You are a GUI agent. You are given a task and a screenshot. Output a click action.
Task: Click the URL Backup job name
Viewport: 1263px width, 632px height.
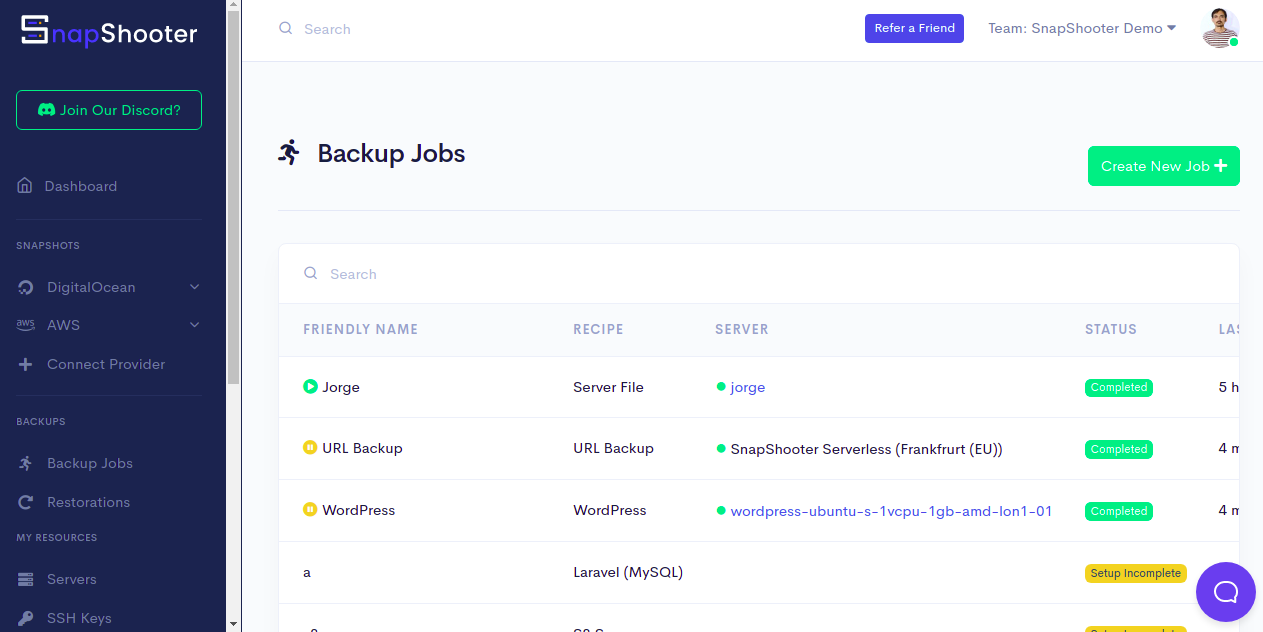pyautogui.click(x=362, y=448)
